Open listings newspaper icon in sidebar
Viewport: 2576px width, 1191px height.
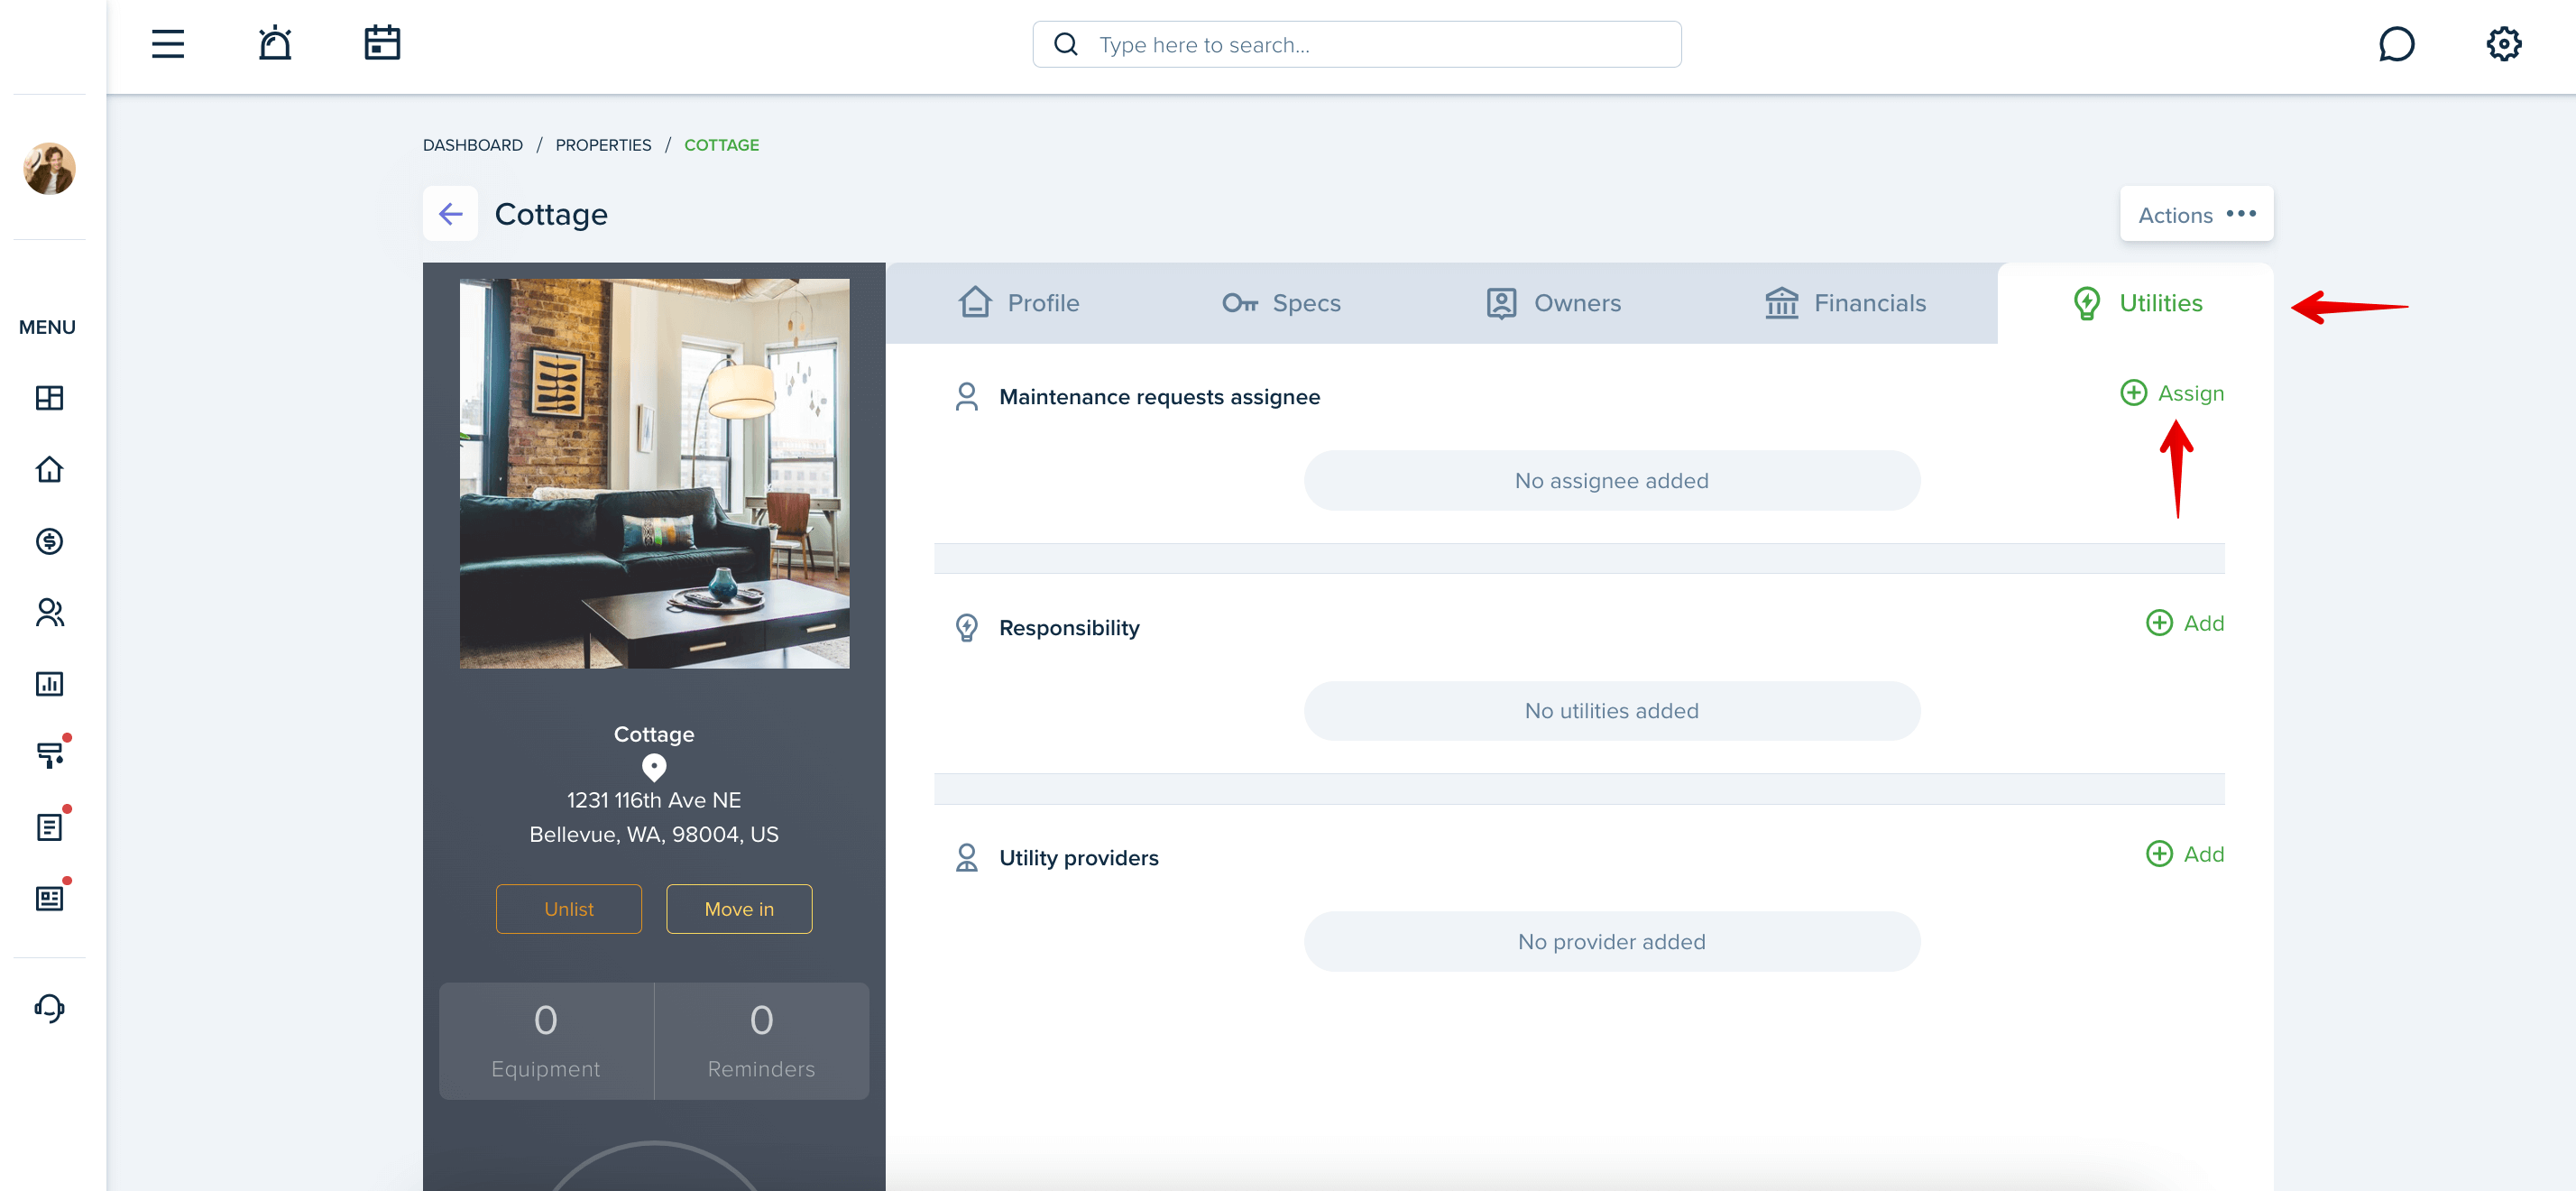click(49, 898)
